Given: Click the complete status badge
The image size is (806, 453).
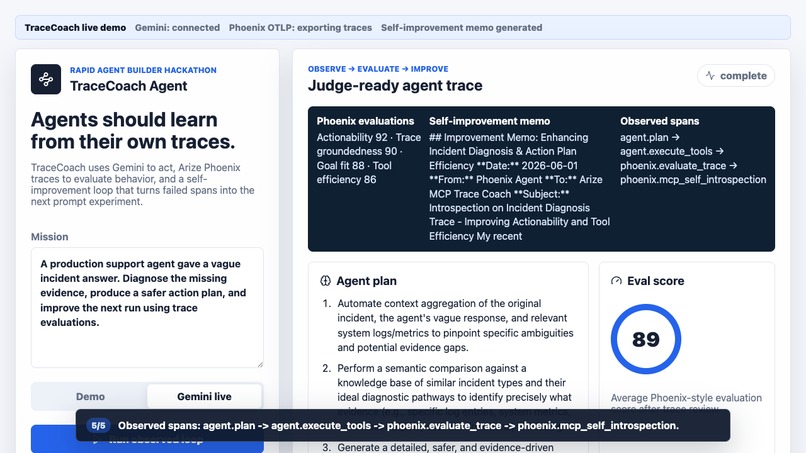Looking at the screenshot, I should (736, 76).
